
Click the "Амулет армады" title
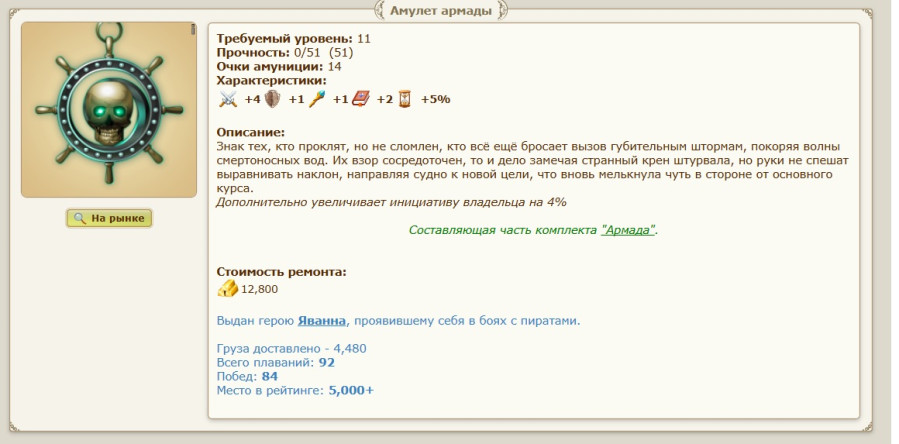441,10
